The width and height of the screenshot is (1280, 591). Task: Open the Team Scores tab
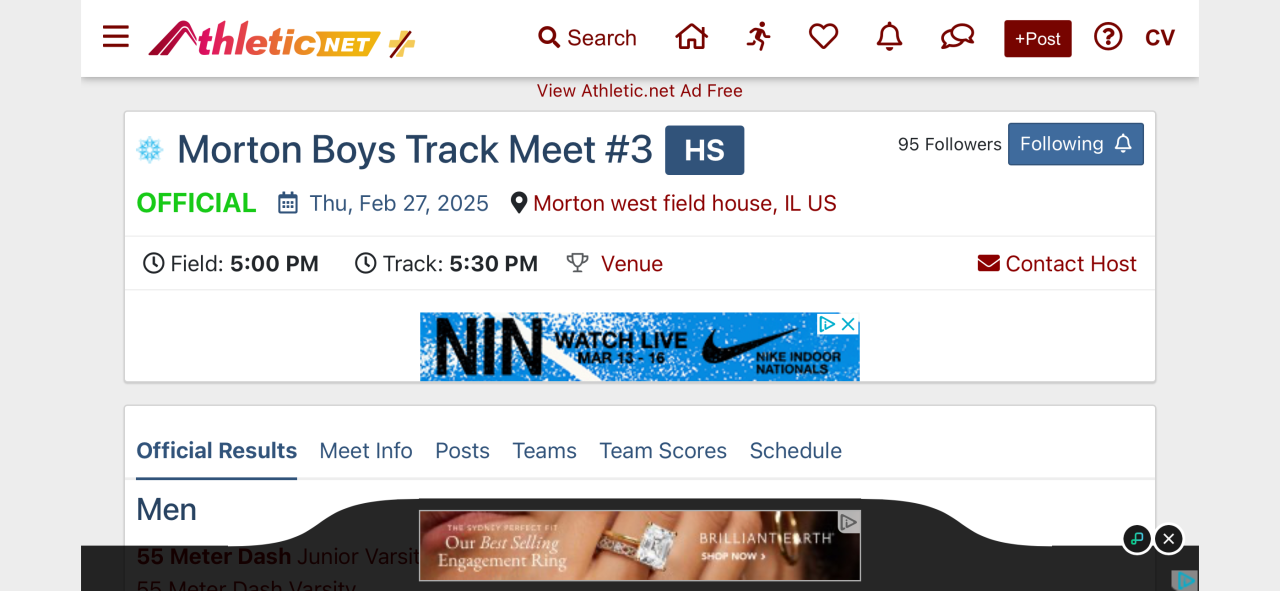pyautogui.click(x=663, y=451)
